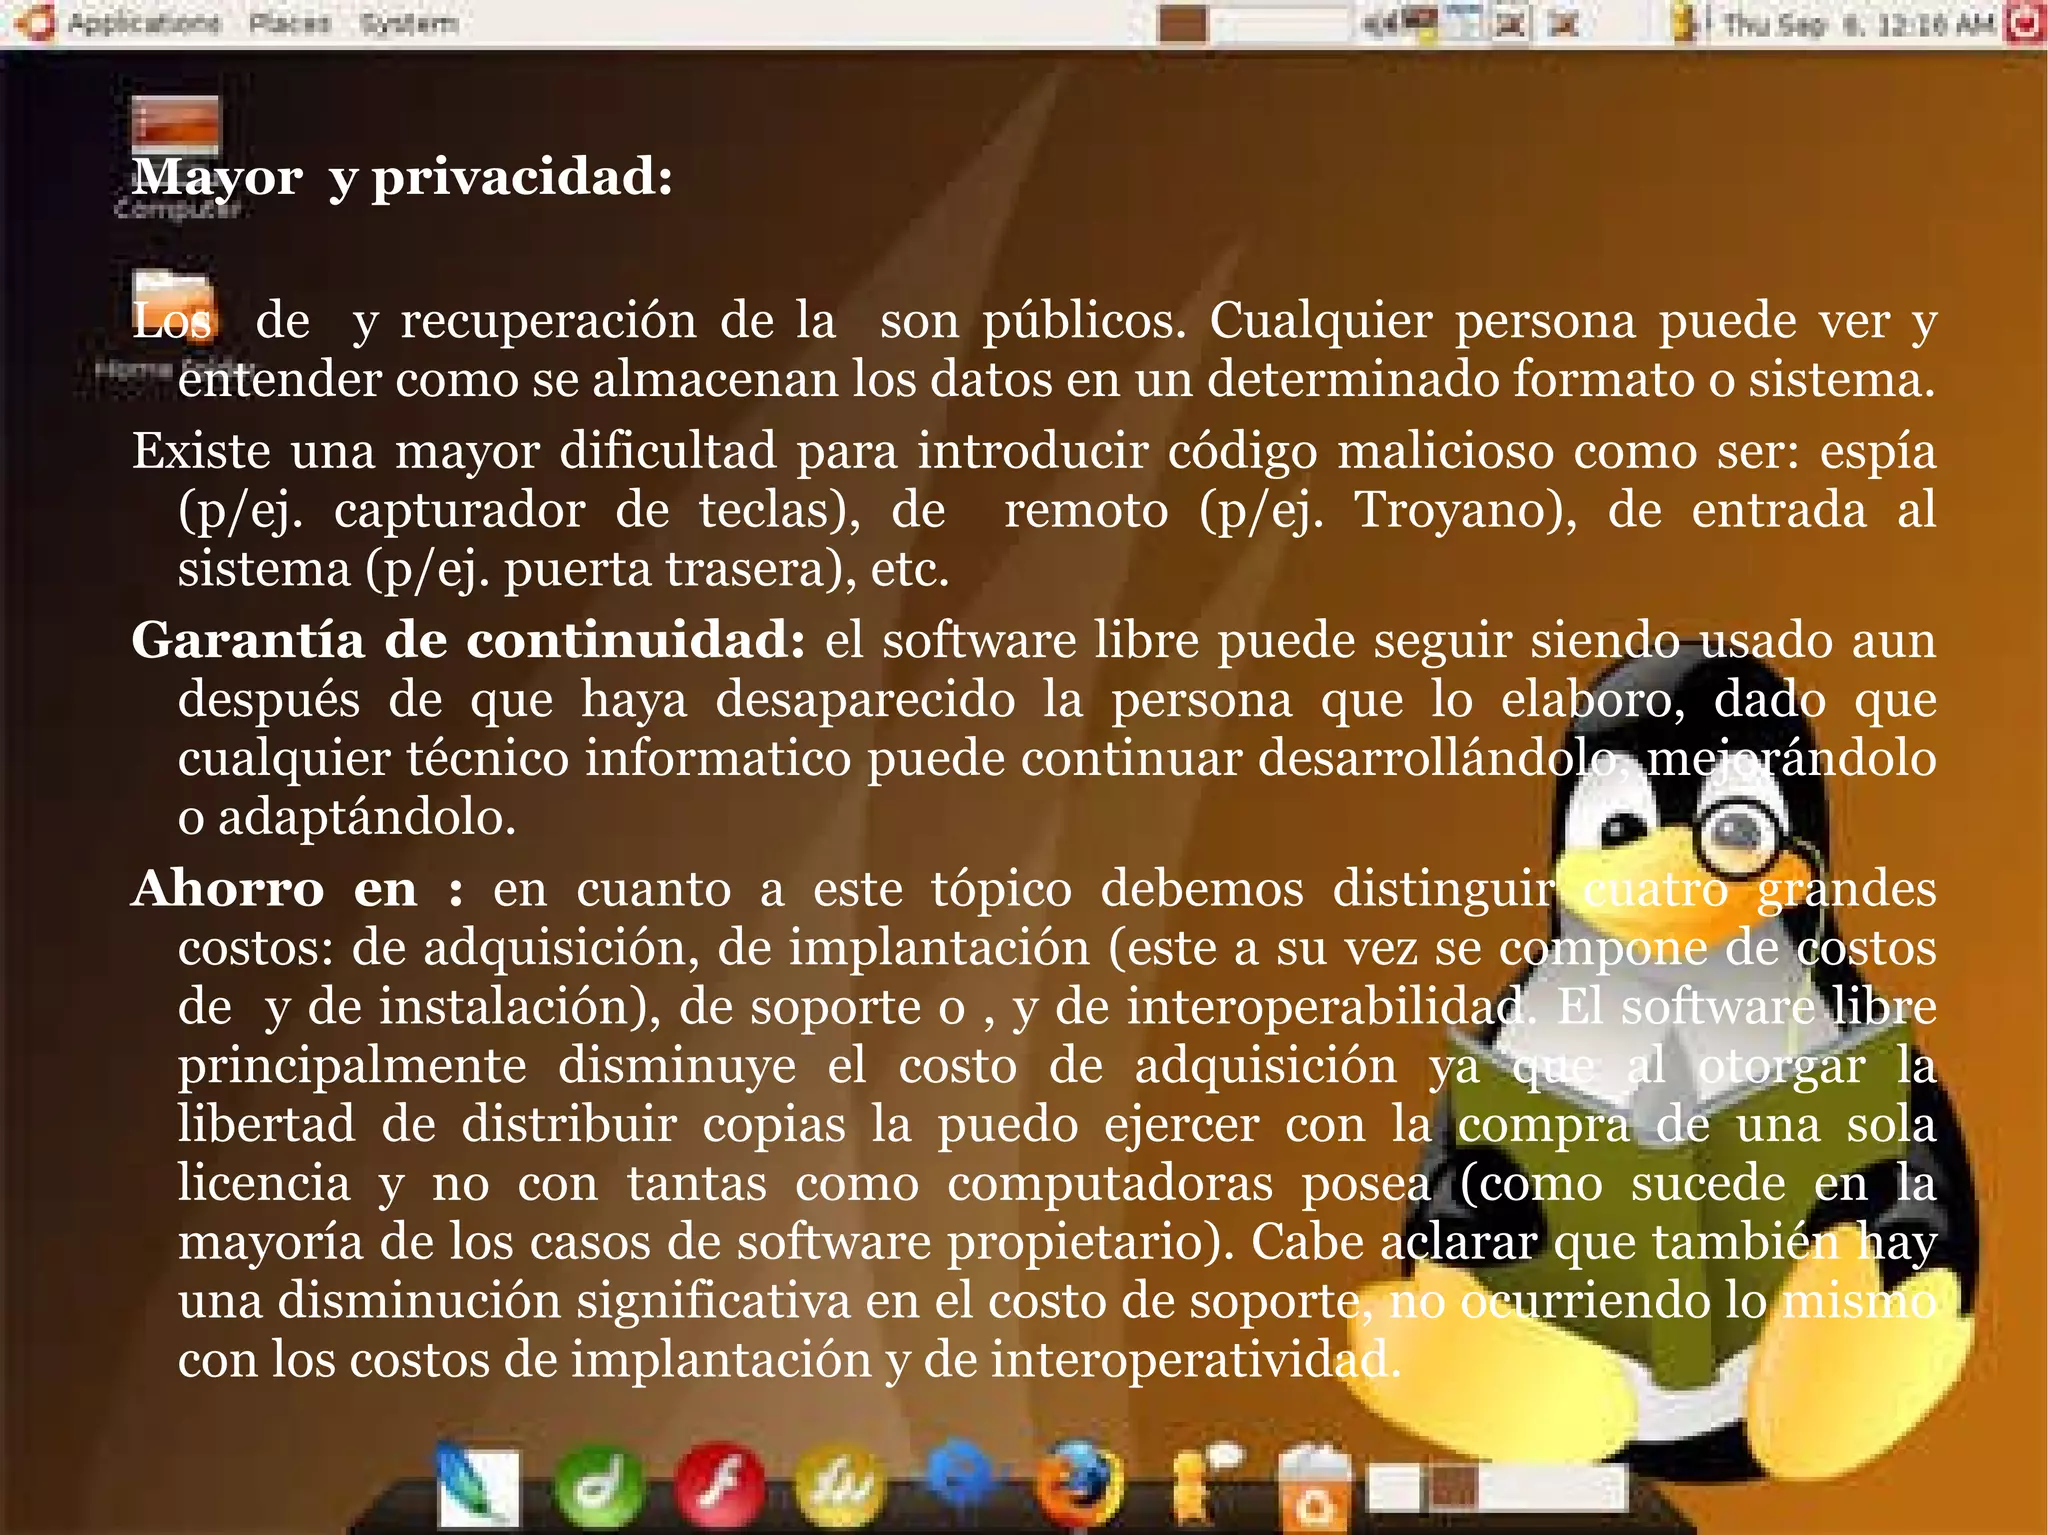The height and width of the screenshot is (1535, 2048).
Task: Open the orange trash icon in dock
Action: (x=1315, y=1487)
